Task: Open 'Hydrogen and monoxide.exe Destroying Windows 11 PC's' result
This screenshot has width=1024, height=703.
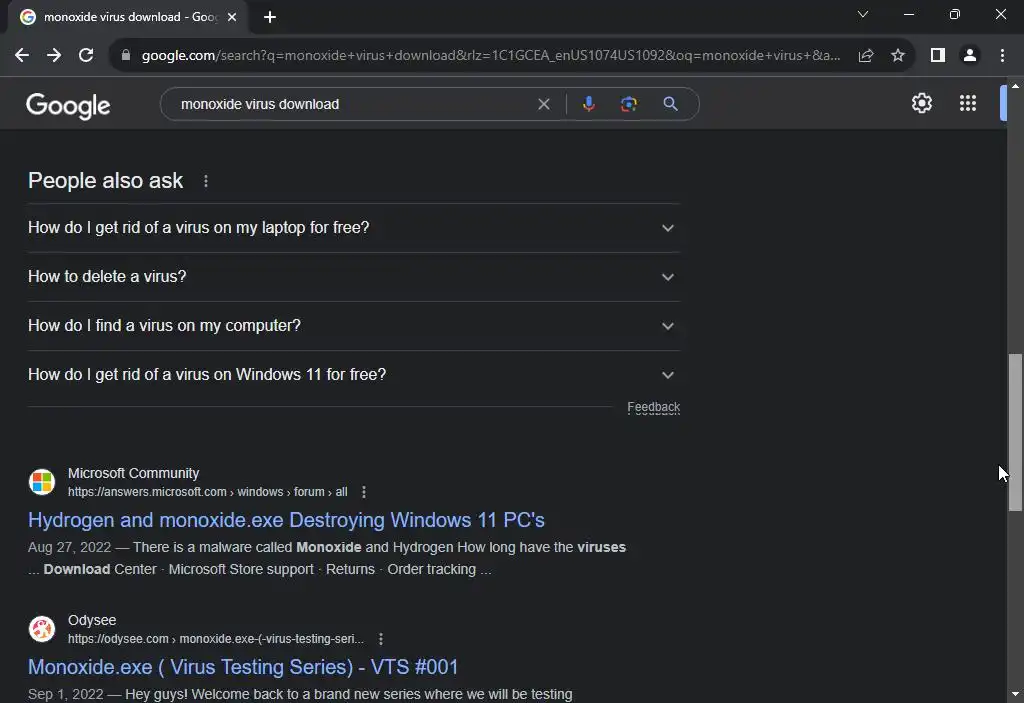Action: [x=286, y=520]
